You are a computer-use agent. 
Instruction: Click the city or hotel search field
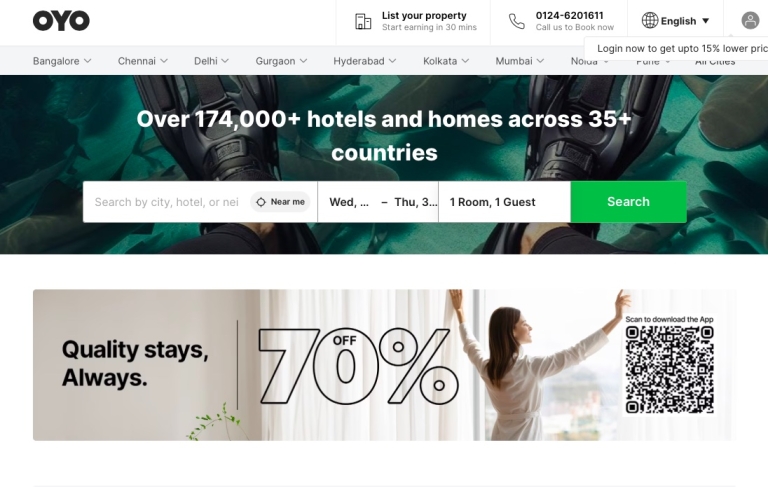point(167,202)
